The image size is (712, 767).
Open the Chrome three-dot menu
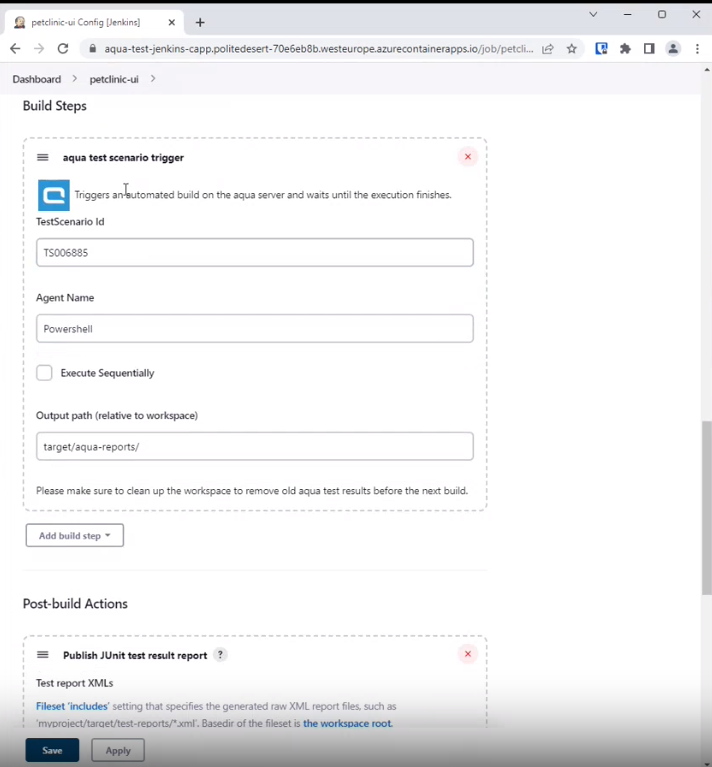coord(697,48)
